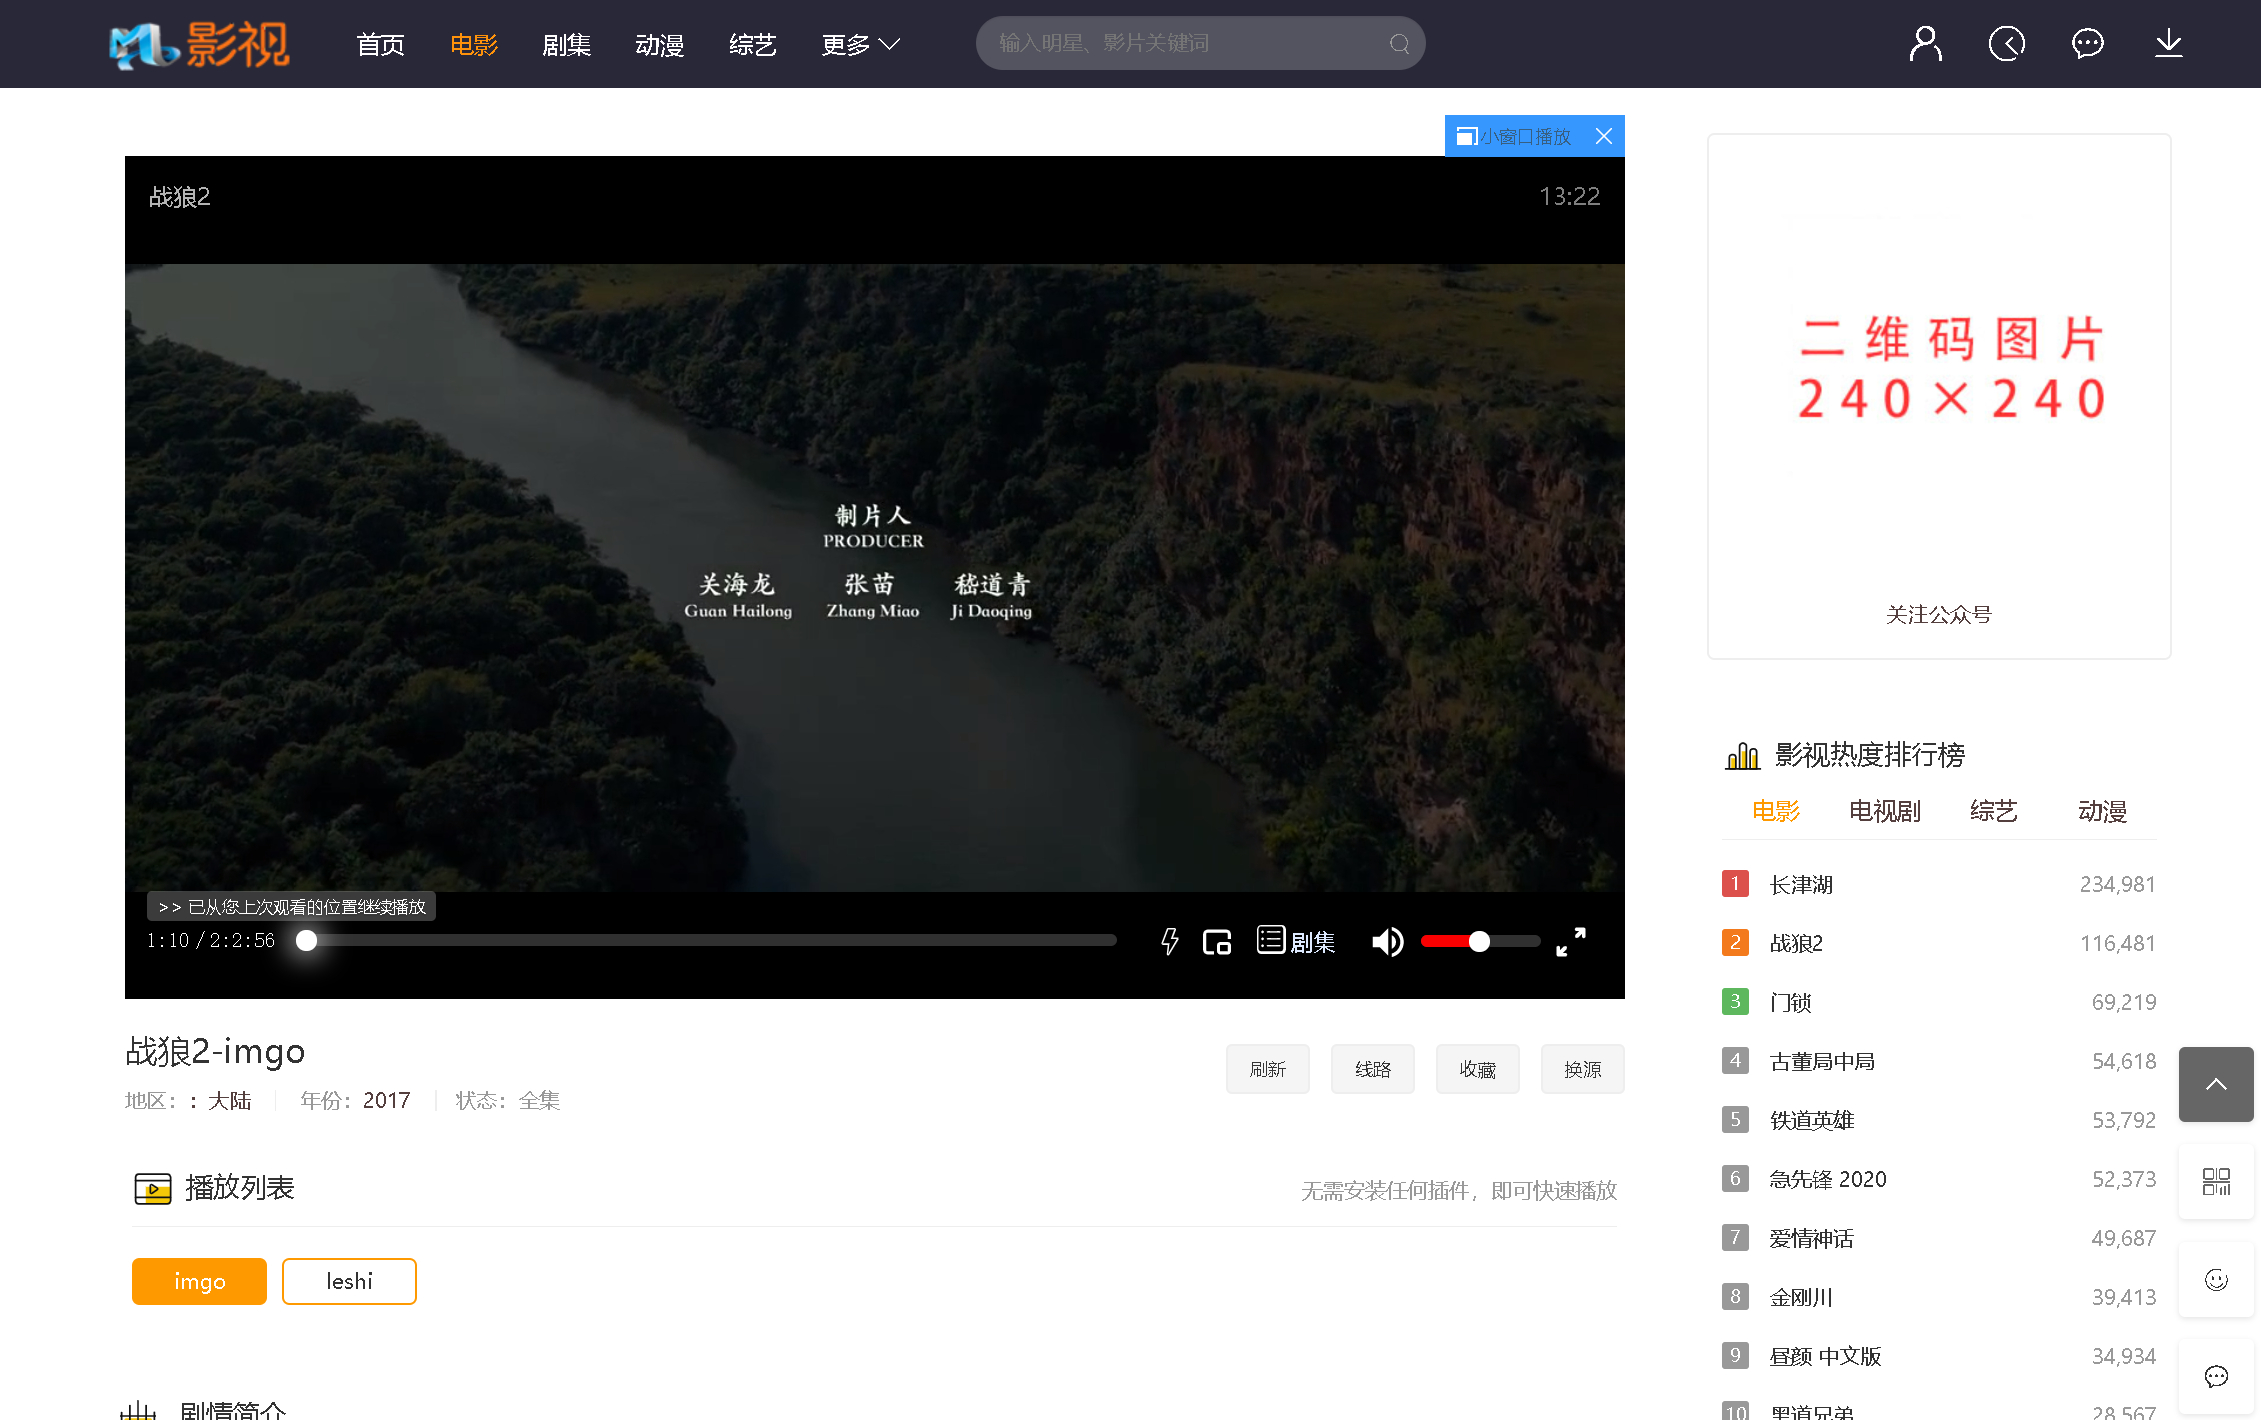Select the imgo playback source
The width and height of the screenshot is (2261, 1420).
click(199, 1281)
